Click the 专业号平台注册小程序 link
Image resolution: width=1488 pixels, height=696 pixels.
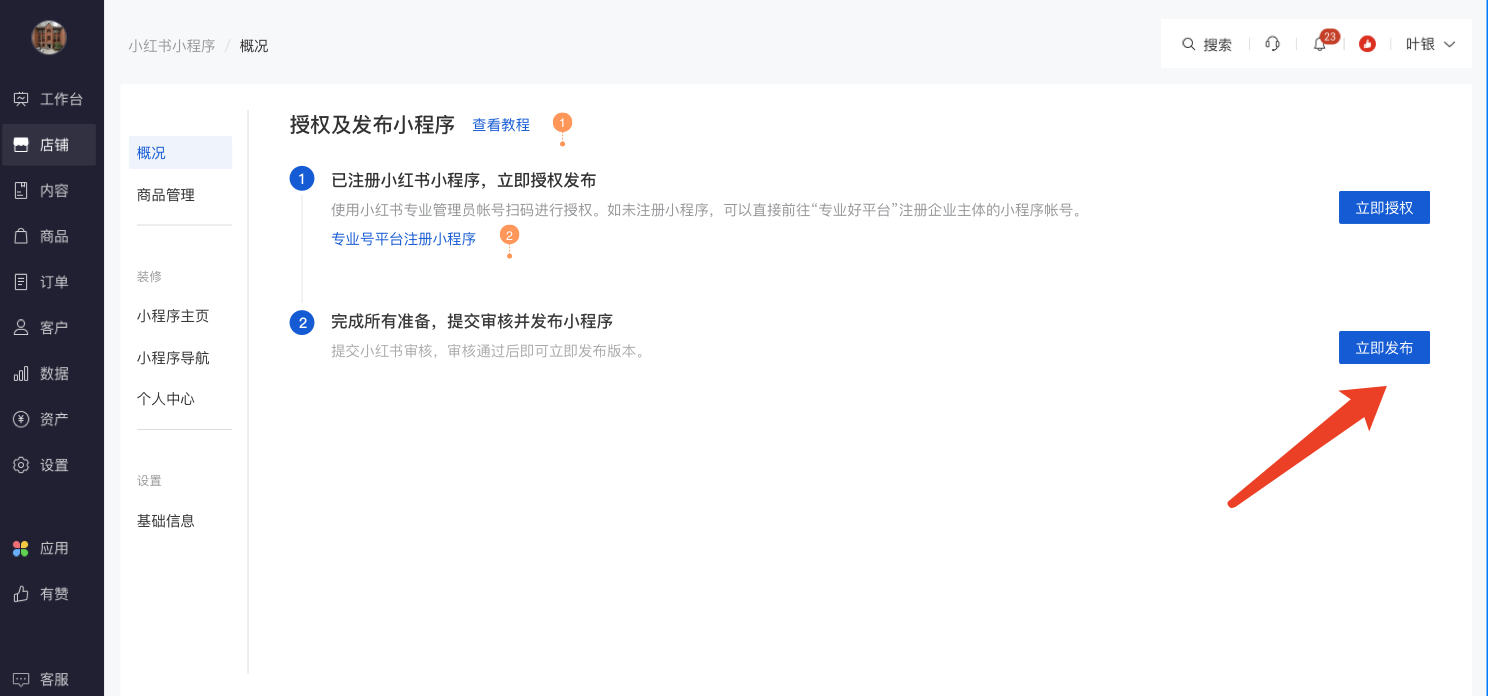click(x=404, y=239)
